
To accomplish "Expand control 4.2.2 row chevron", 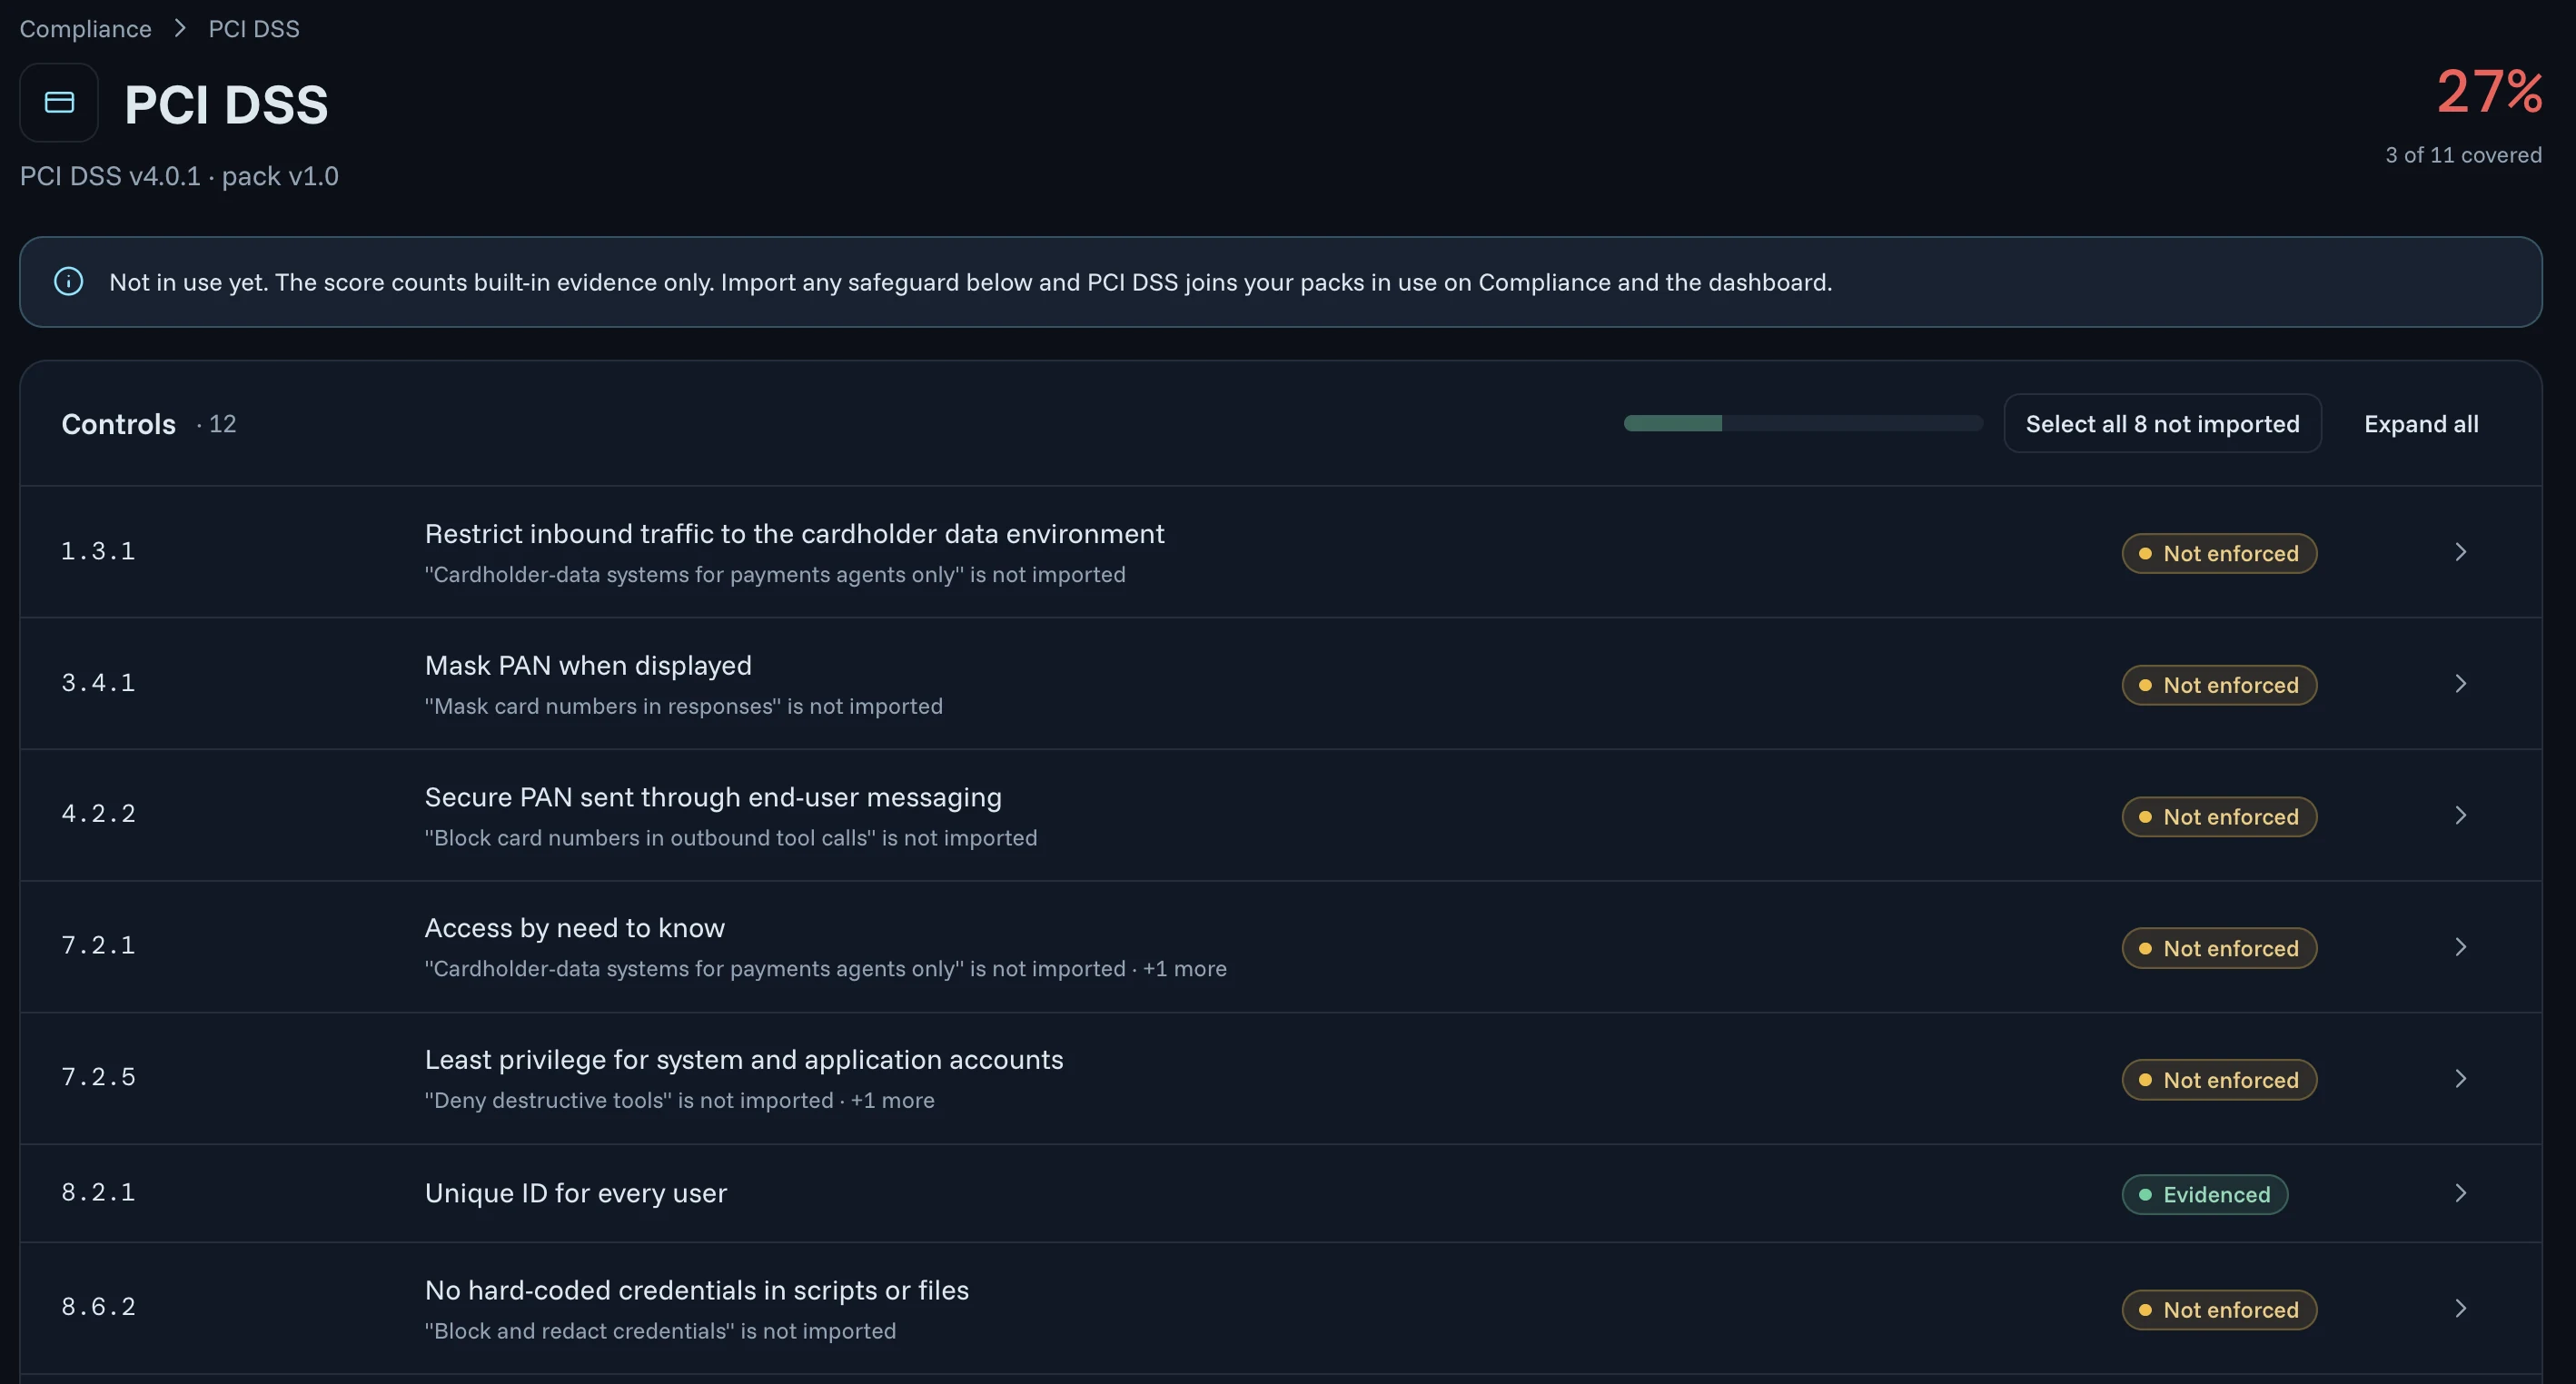I will [2461, 816].
